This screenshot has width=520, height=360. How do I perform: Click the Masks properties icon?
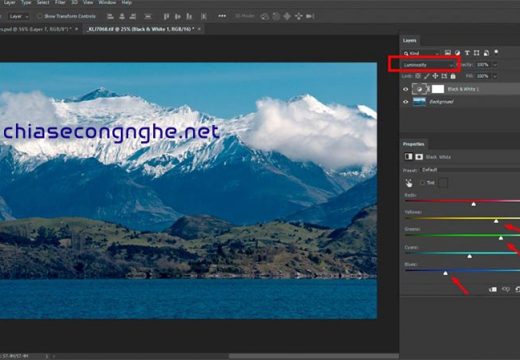[419, 157]
